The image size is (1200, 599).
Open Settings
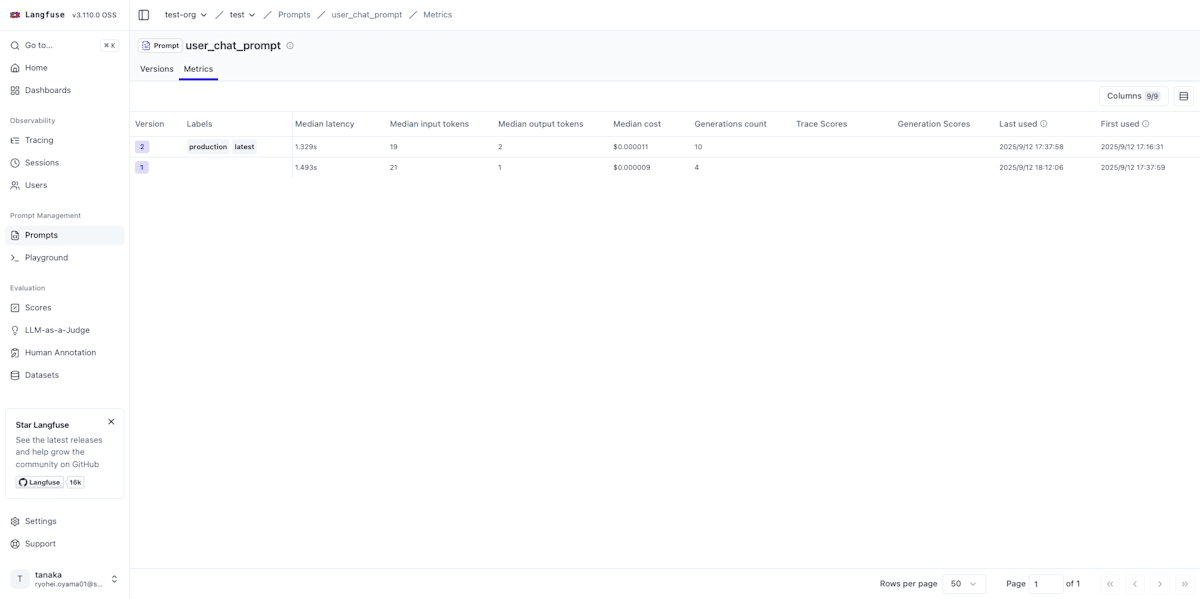tap(64, 521)
